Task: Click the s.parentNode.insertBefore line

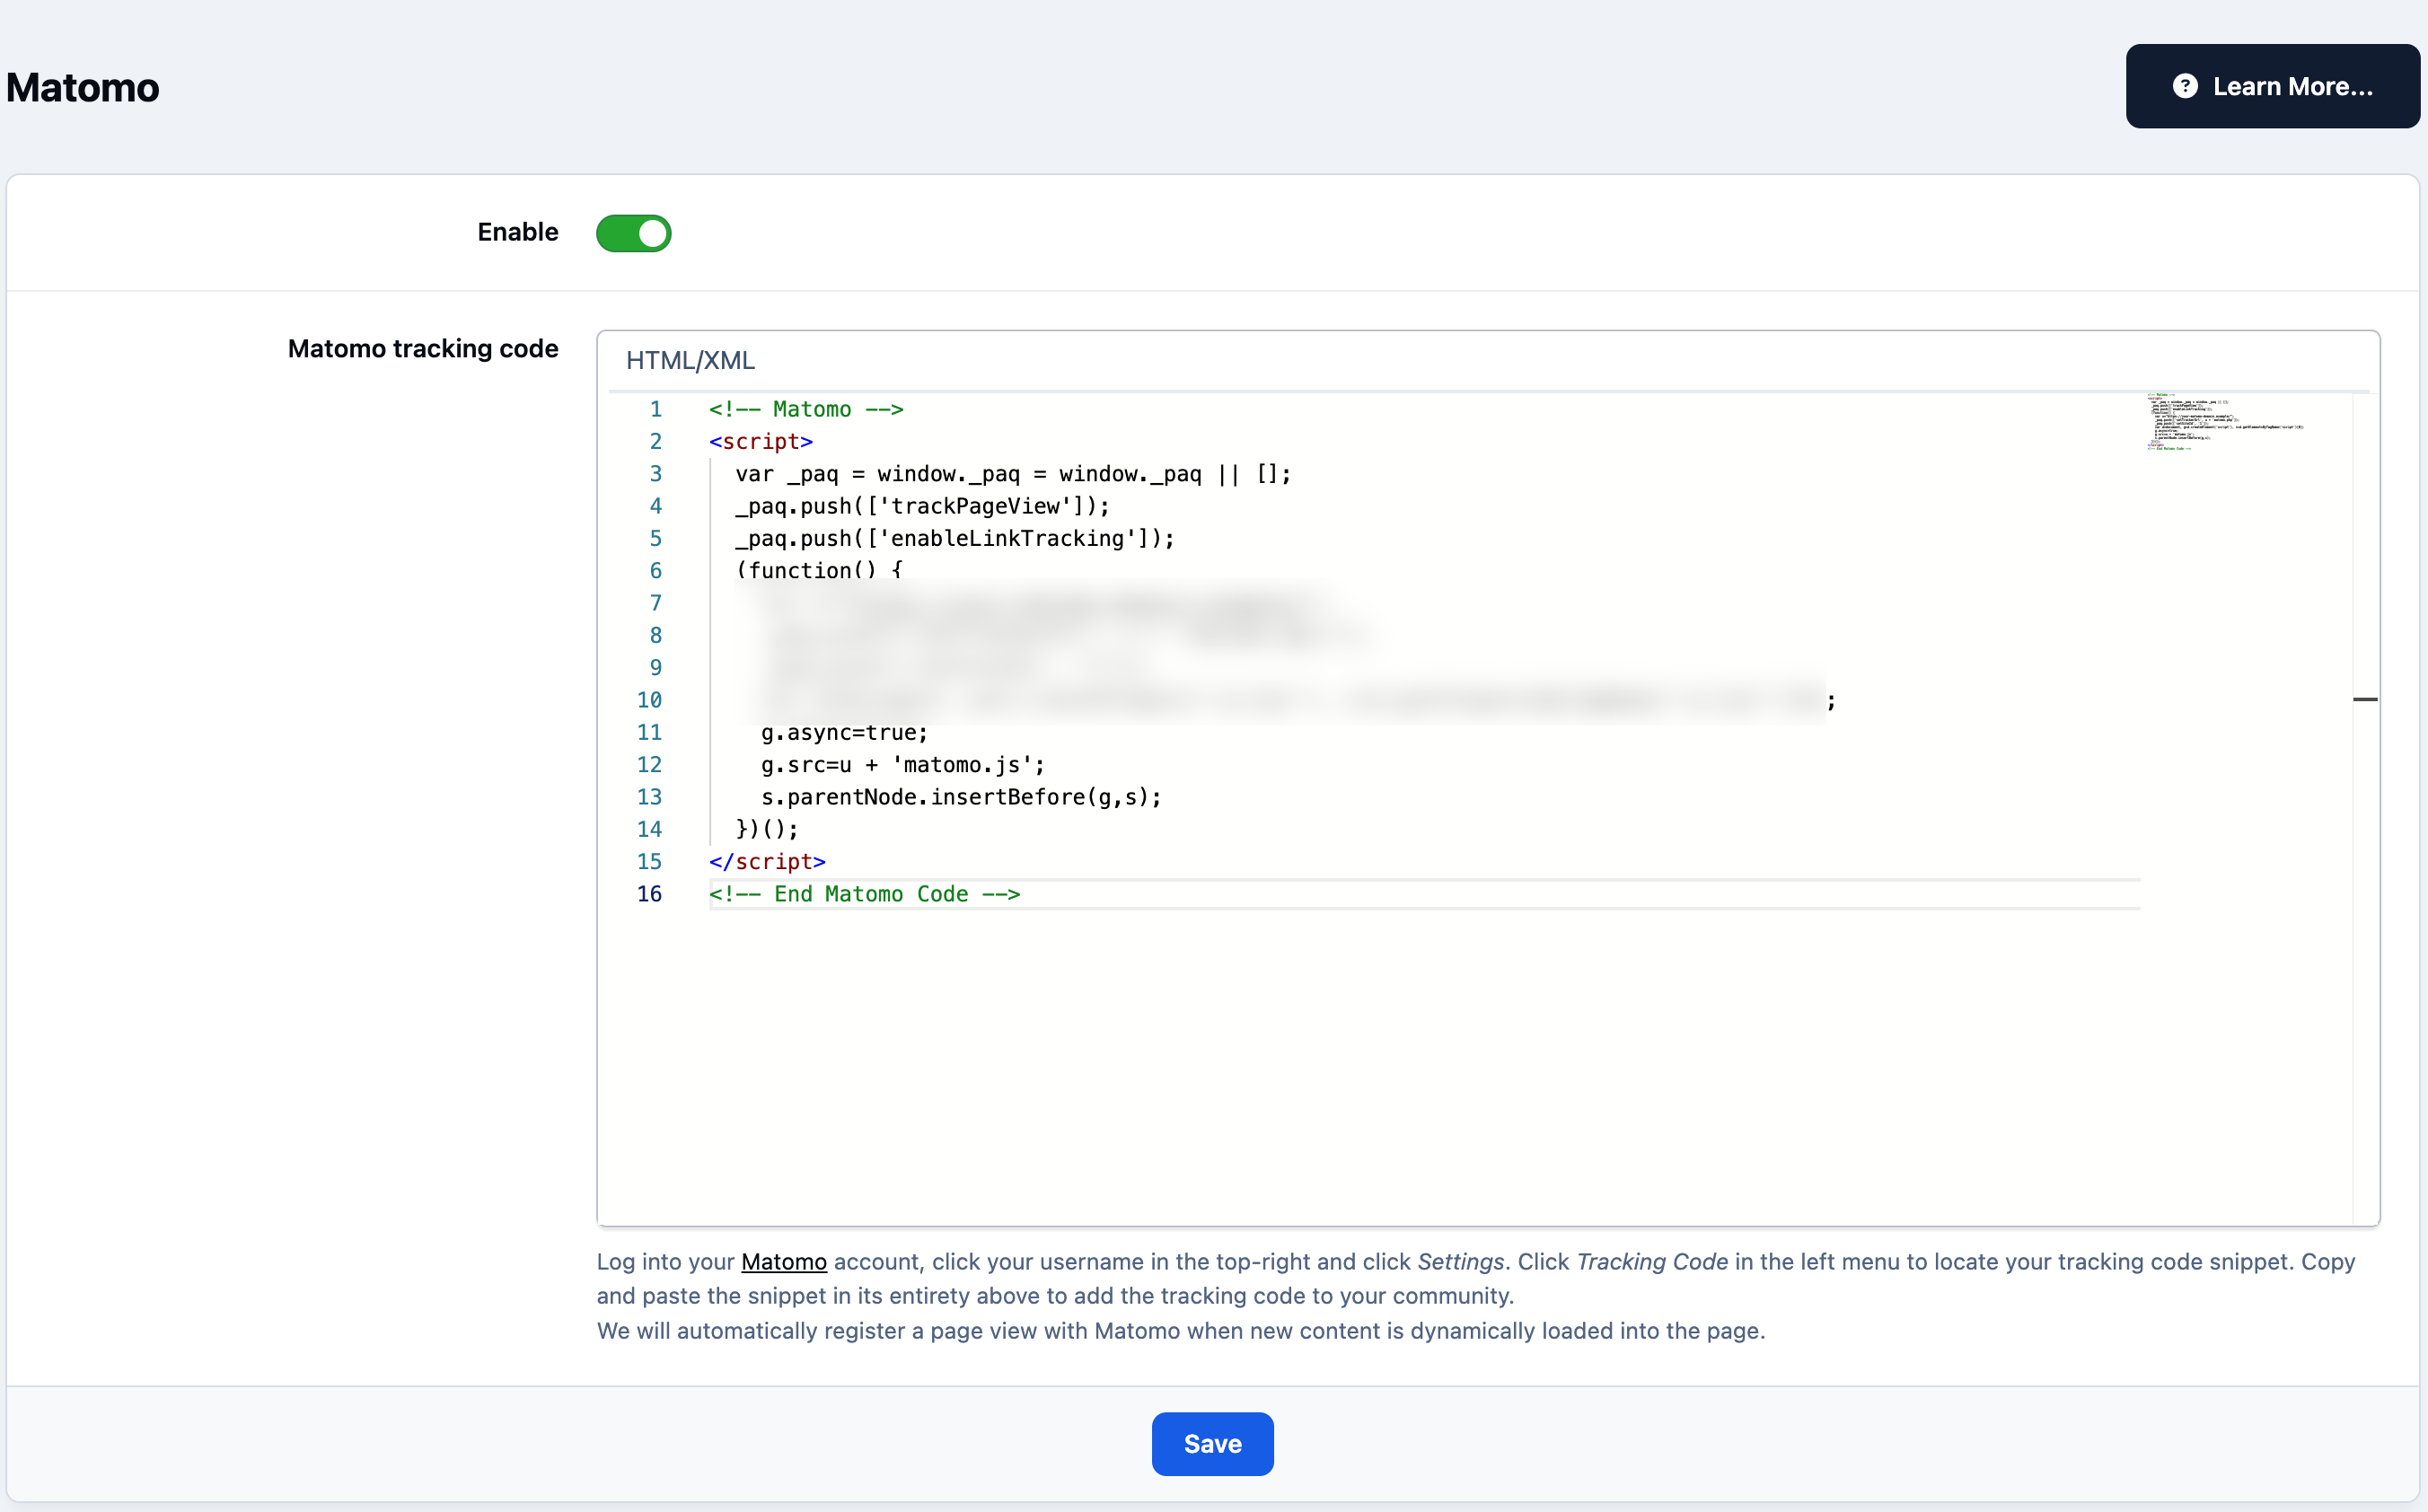Action: (x=961, y=797)
